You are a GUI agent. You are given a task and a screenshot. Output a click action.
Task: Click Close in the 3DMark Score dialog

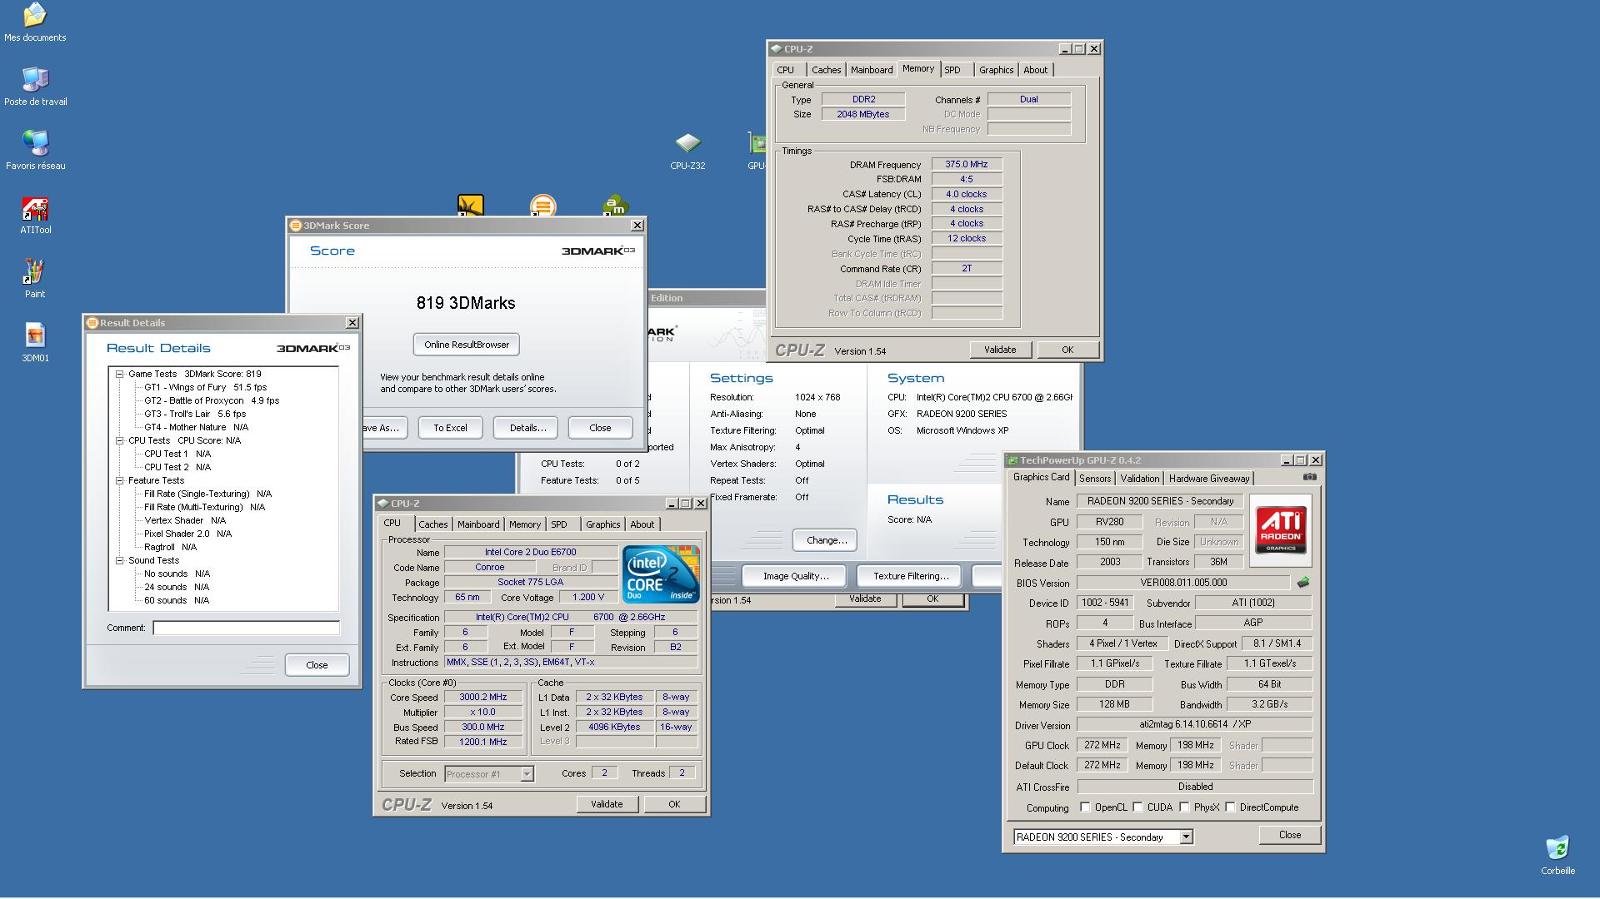(600, 428)
